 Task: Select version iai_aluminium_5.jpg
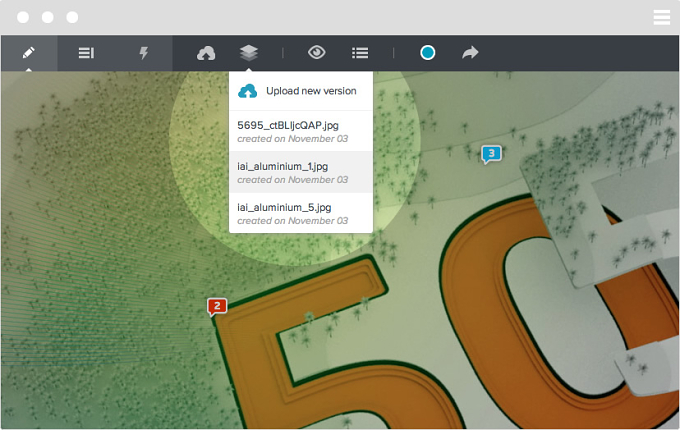click(x=301, y=213)
